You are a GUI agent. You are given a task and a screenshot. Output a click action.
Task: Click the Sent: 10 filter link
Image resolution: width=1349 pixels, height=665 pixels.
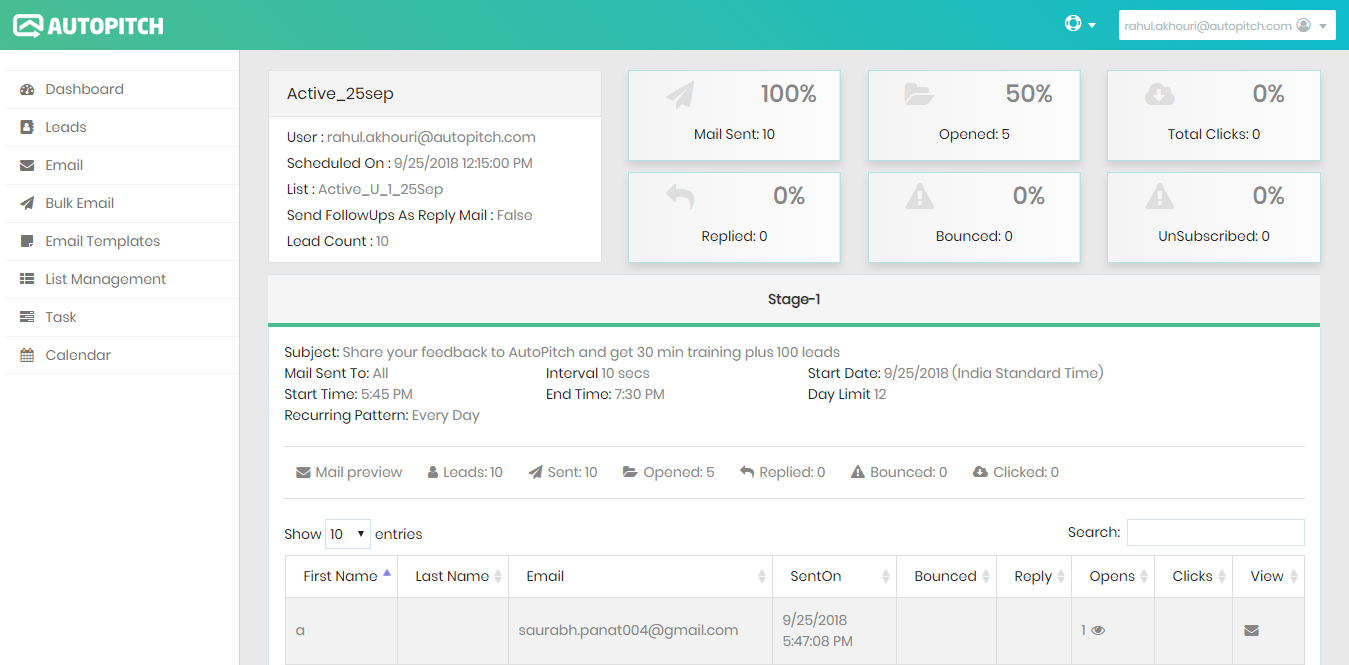coord(563,472)
